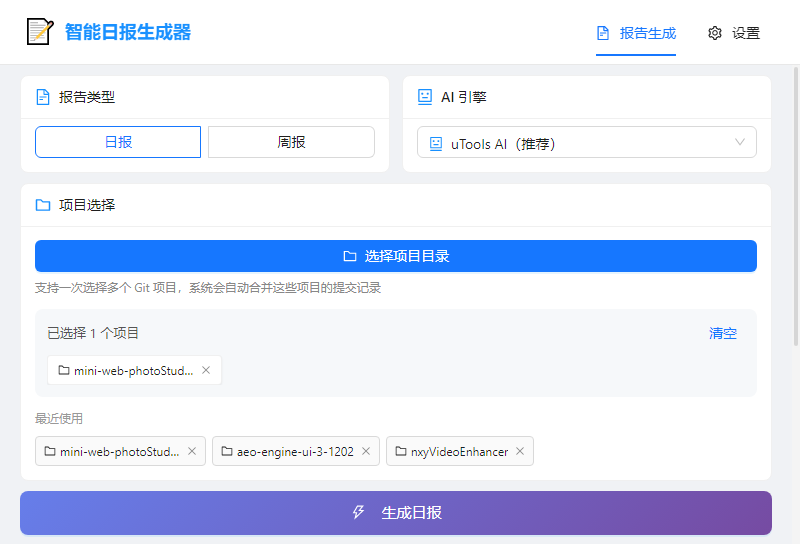Click 清空 to clear selected projects
The height and width of the screenshot is (544, 800).
[x=723, y=333]
